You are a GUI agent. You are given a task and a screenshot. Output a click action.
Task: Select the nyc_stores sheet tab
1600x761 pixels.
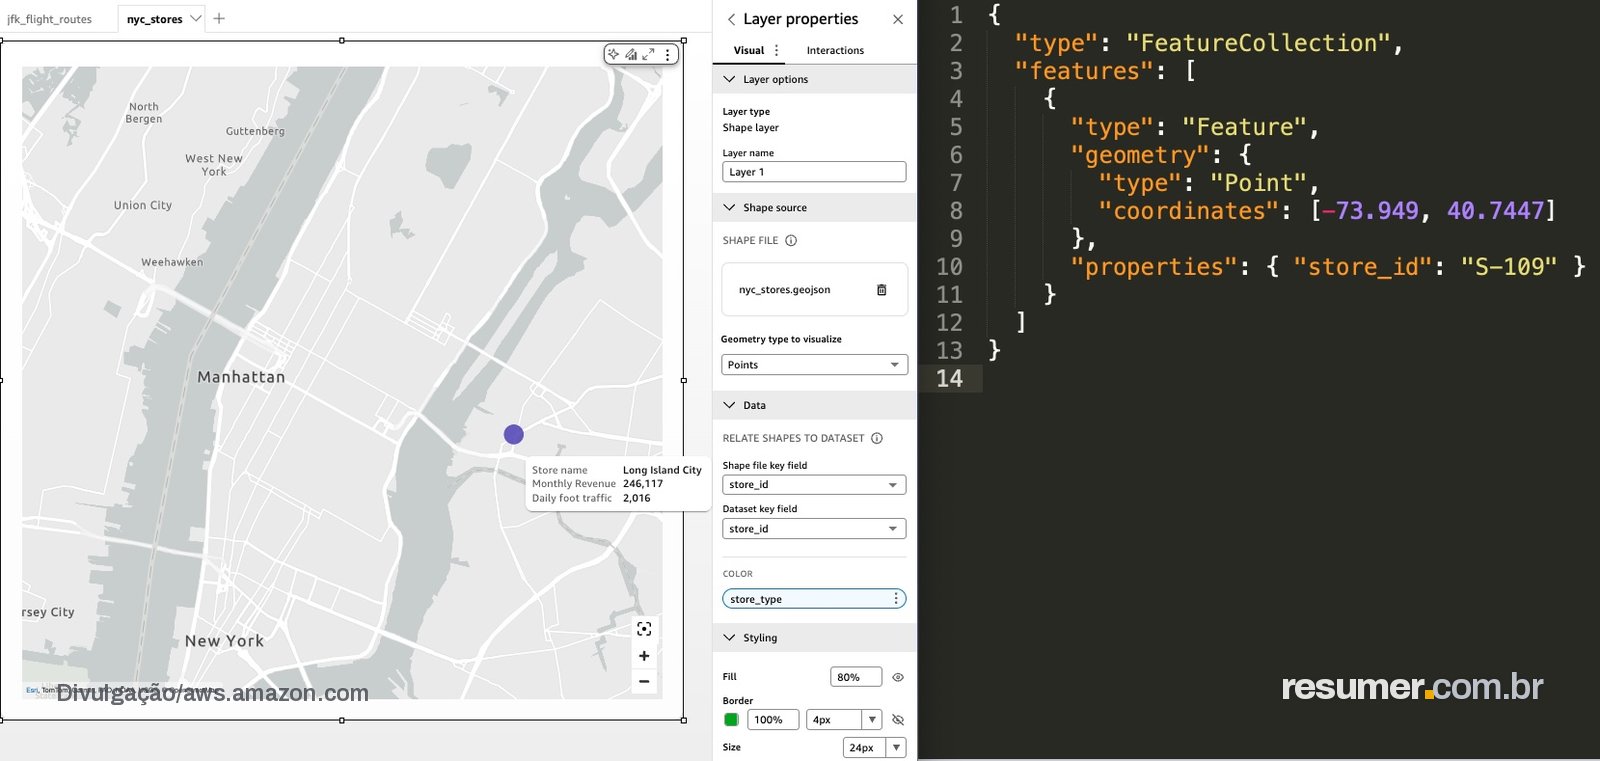coord(155,19)
